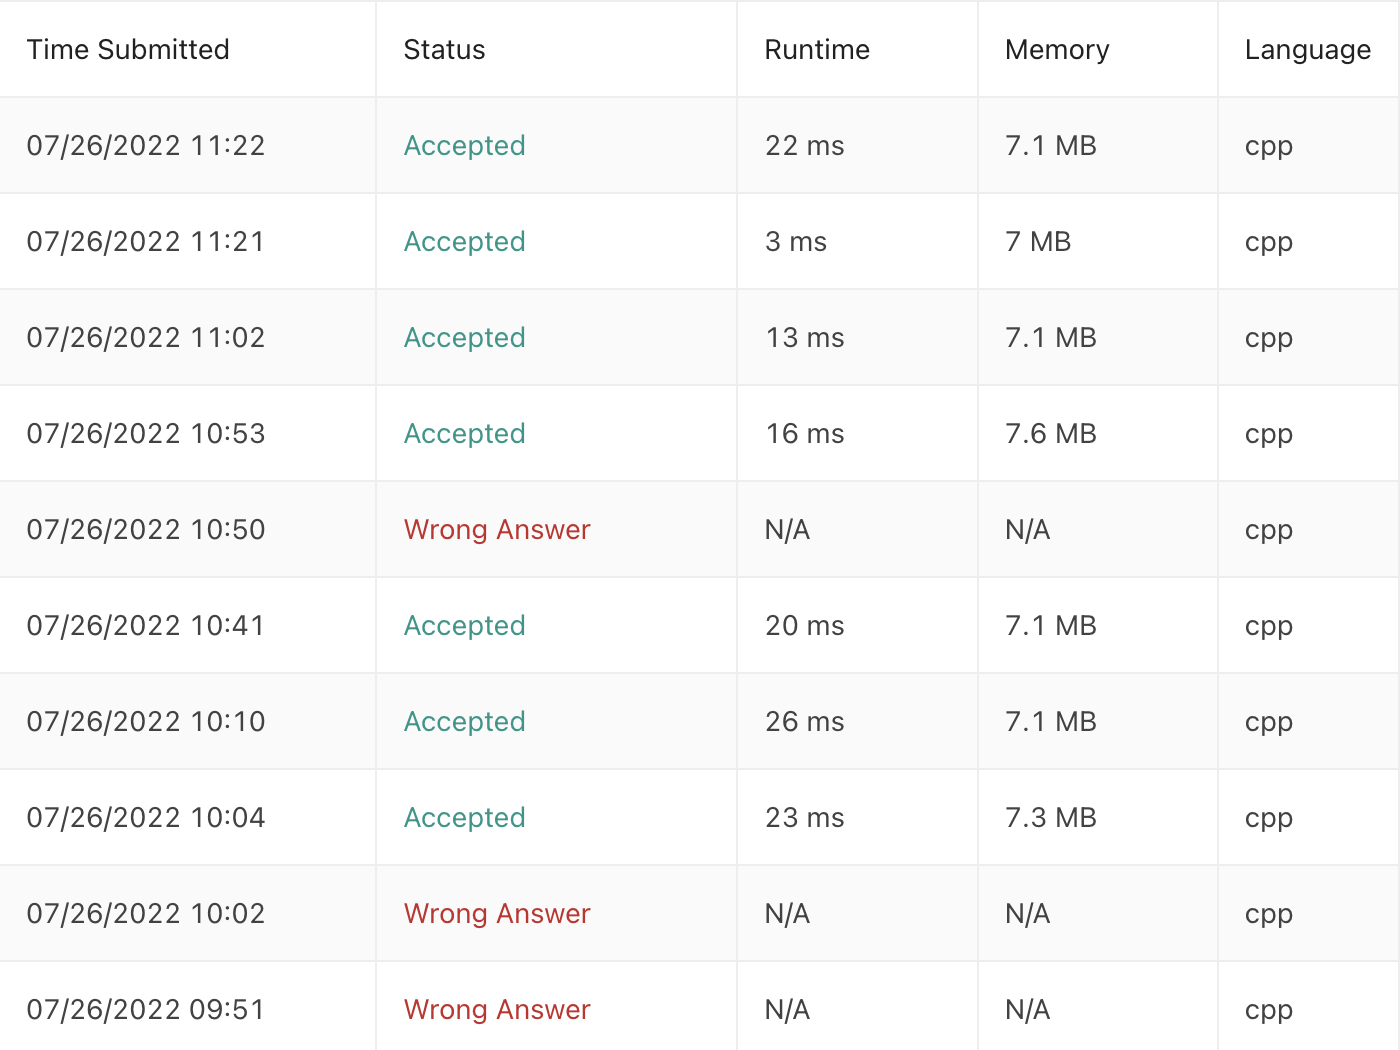Open the Accepted submission from 10:41

pos(464,626)
